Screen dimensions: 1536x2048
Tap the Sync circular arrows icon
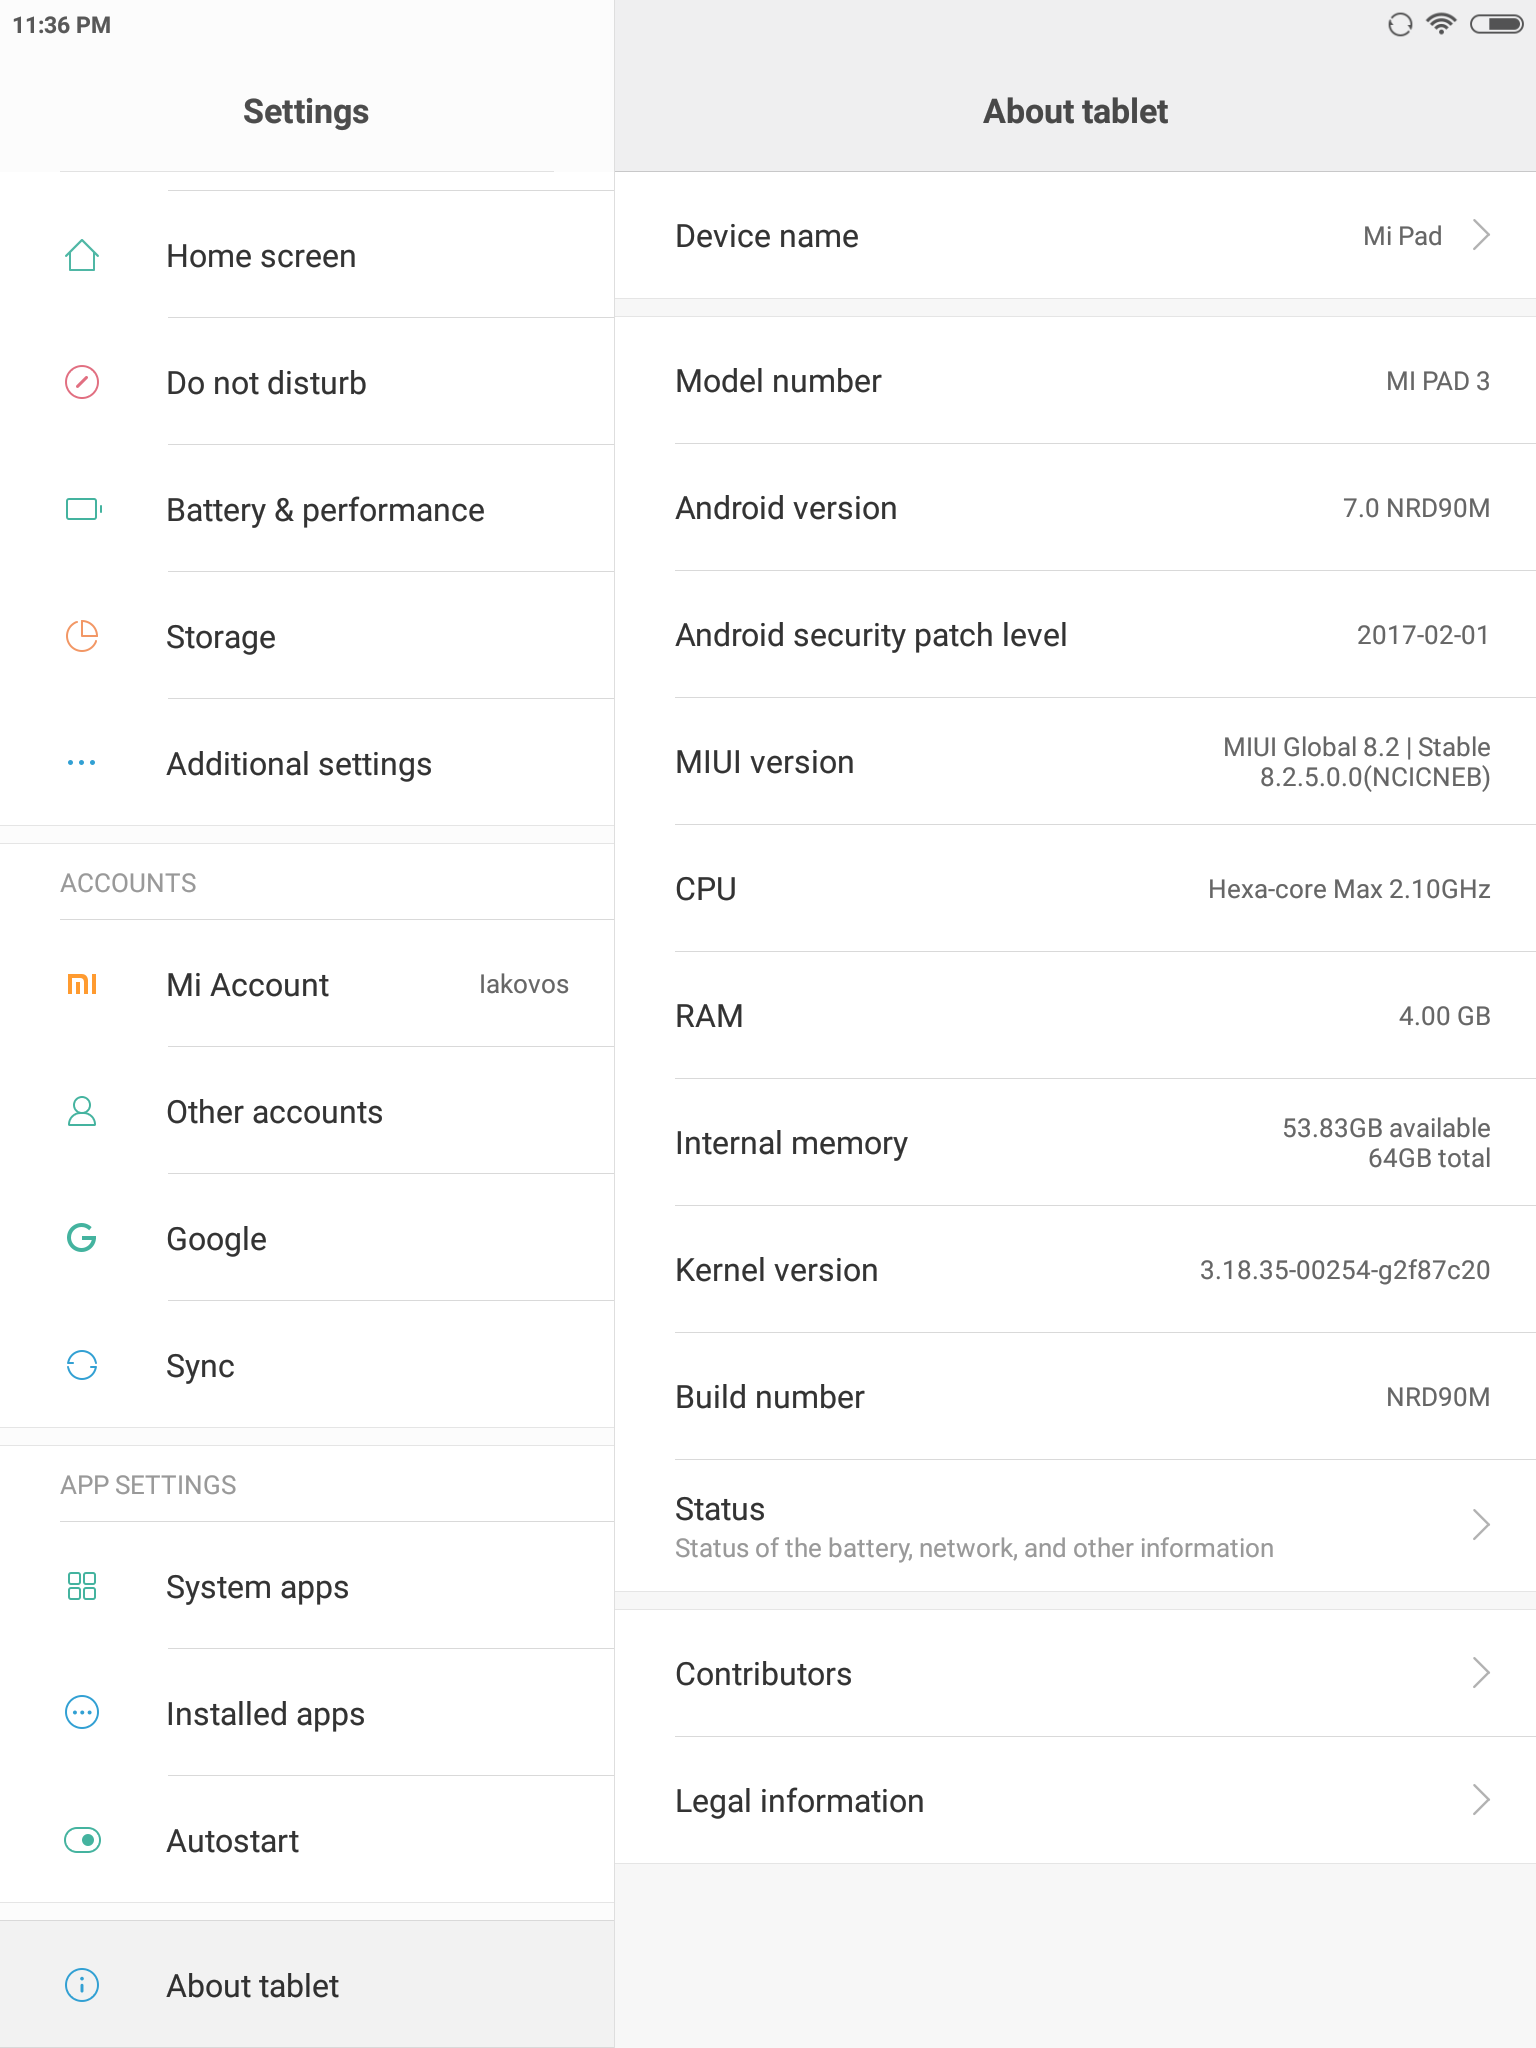[x=82, y=1366]
